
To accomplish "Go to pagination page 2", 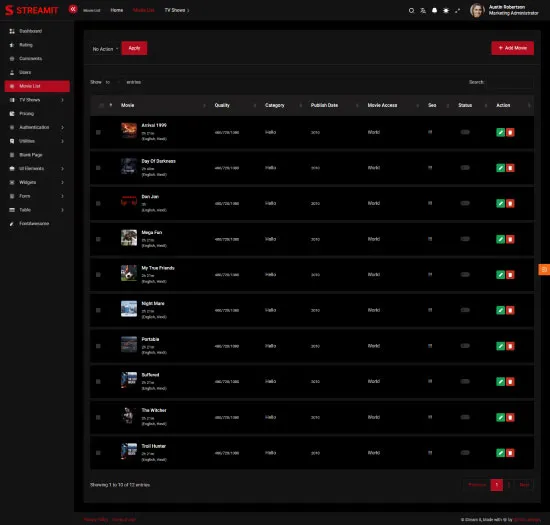I will coord(509,485).
